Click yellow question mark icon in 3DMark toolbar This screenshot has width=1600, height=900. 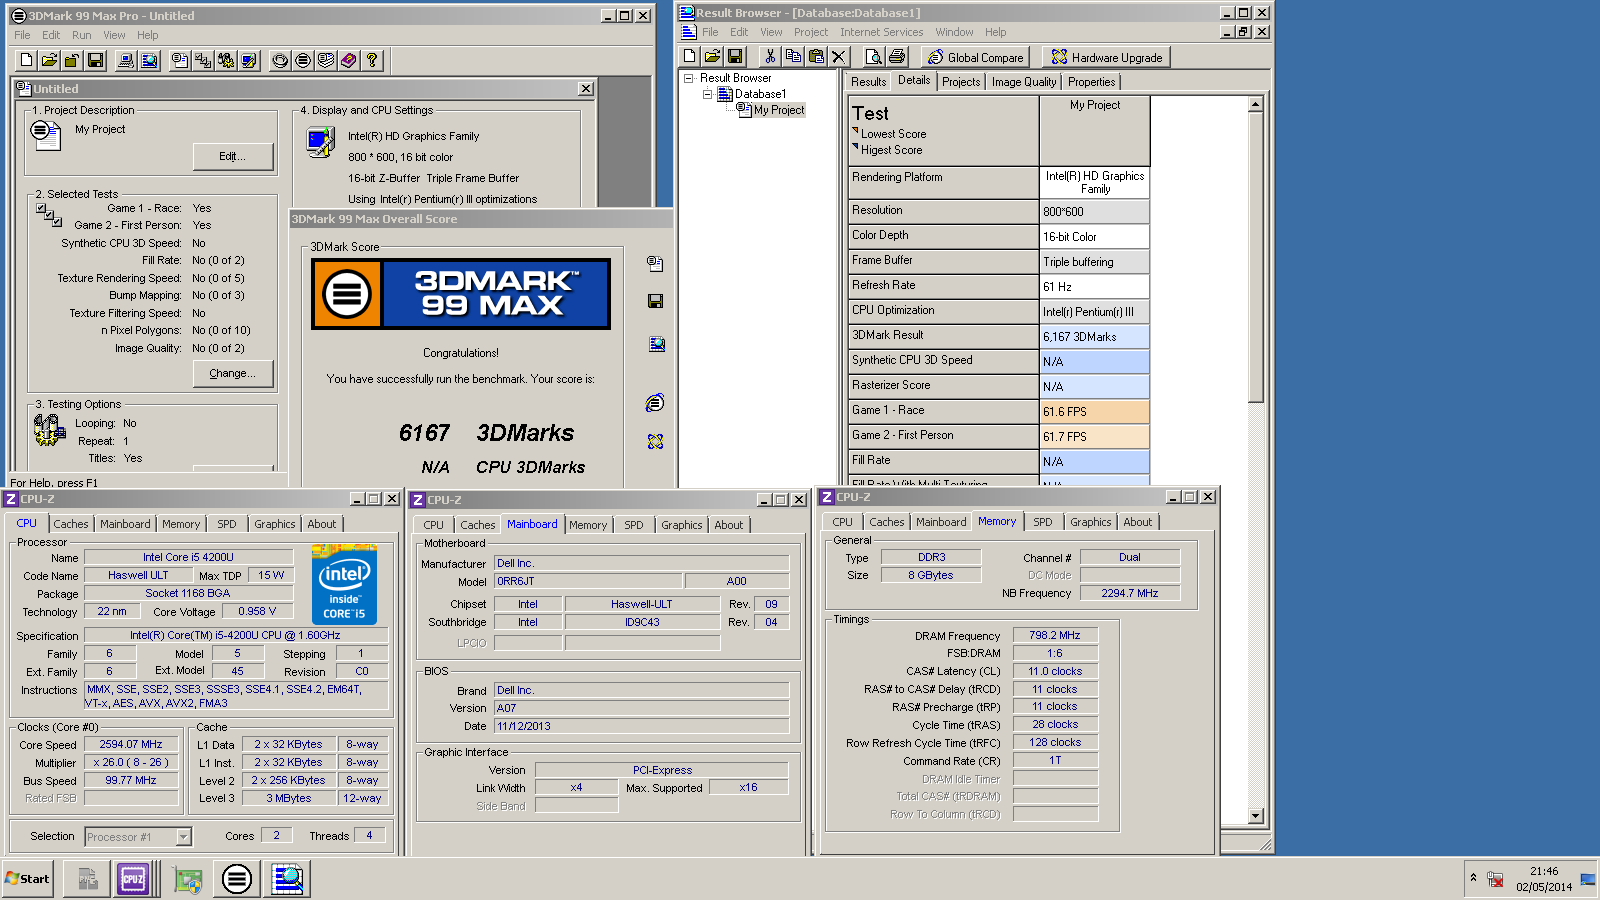372,61
